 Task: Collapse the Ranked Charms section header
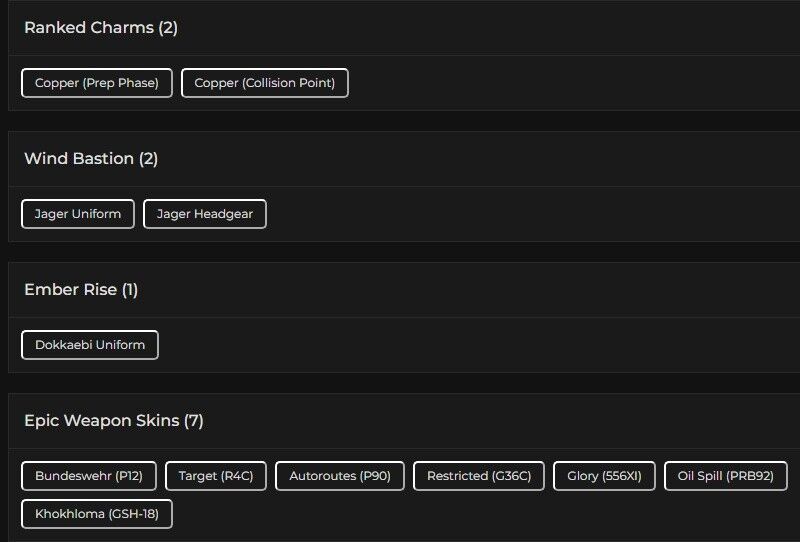pyautogui.click(x=90, y=28)
